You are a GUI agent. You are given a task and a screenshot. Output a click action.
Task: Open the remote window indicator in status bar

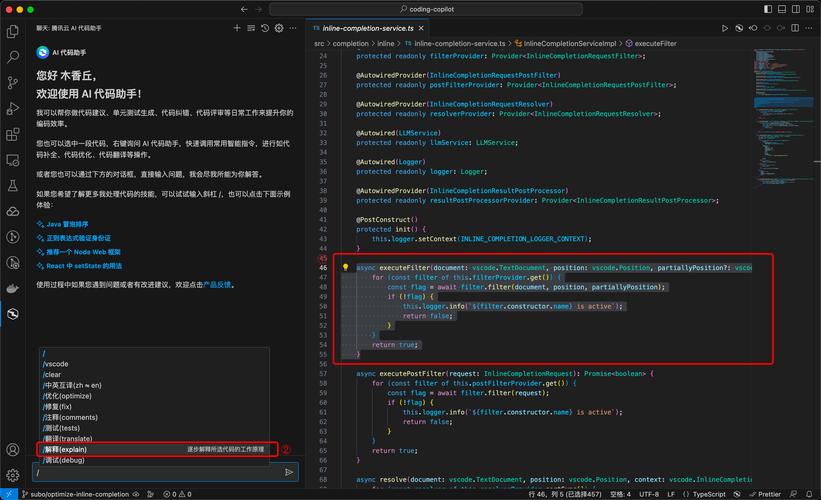tap(9, 494)
